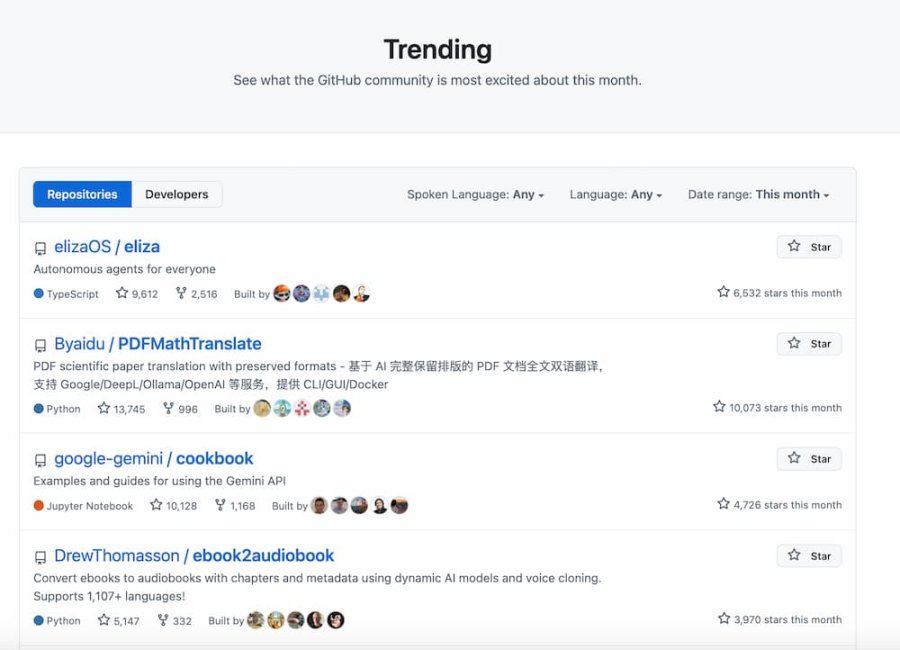The image size is (900, 650).
Task: Click last contributor avatar of google-gemini cookbook
Action: point(399,506)
